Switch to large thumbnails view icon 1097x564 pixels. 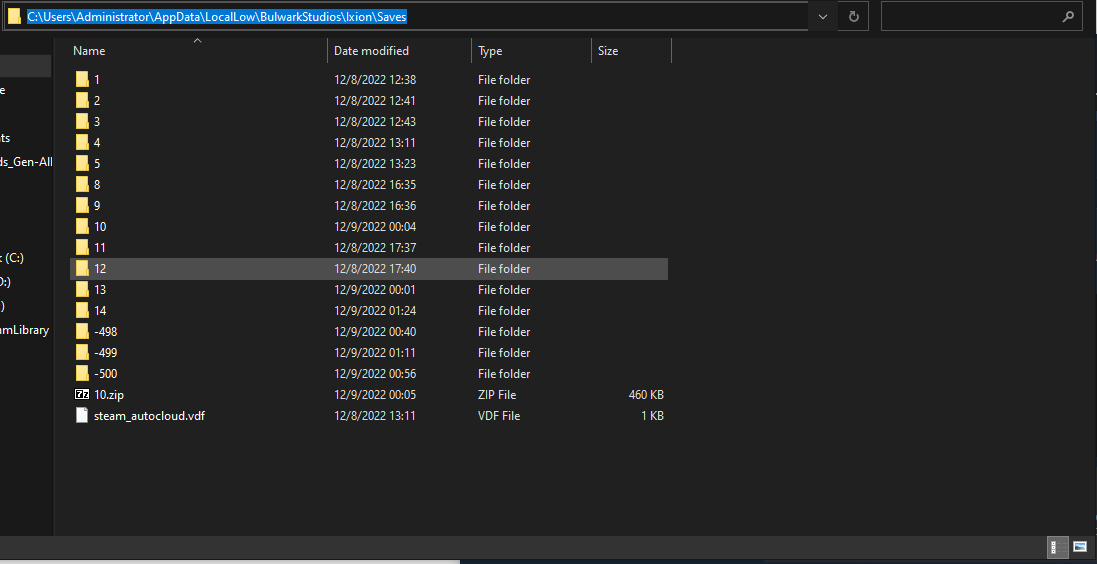[1080, 547]
